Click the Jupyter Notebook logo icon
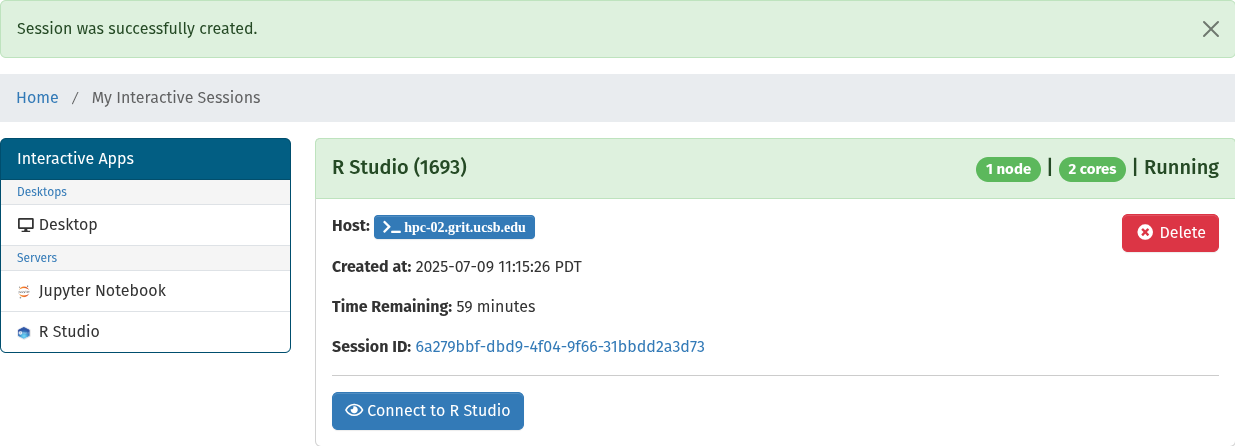The width and height of the screenshot is (1235, 446). [25, 292]
